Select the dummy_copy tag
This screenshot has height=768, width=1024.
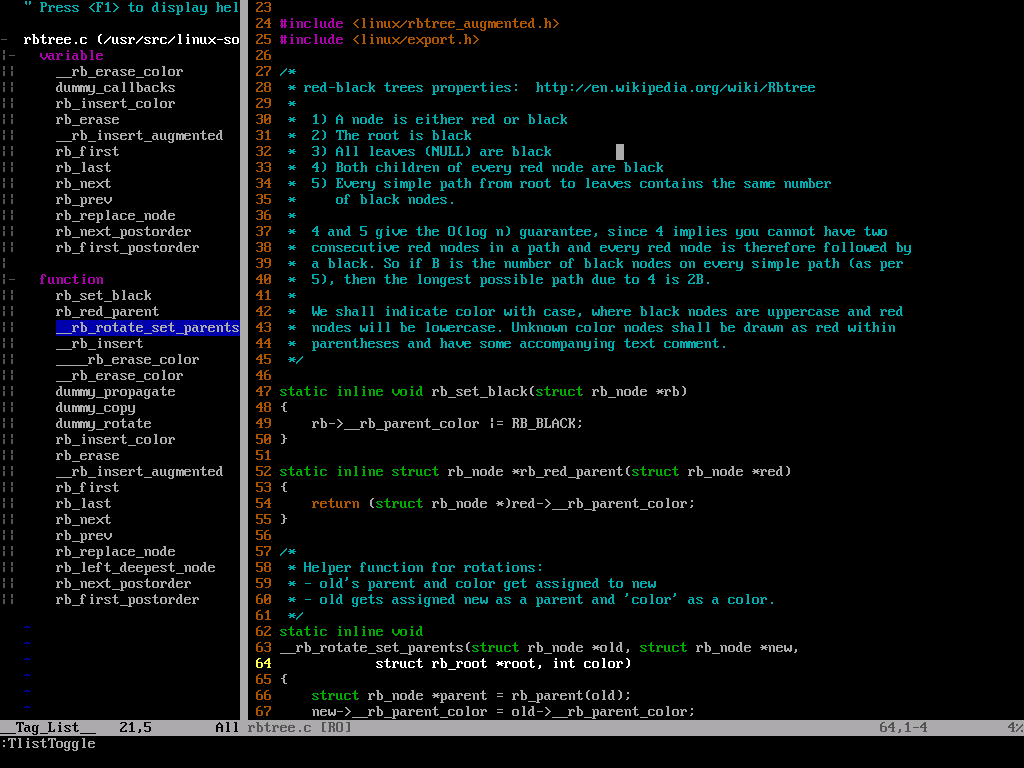(95, 408)
